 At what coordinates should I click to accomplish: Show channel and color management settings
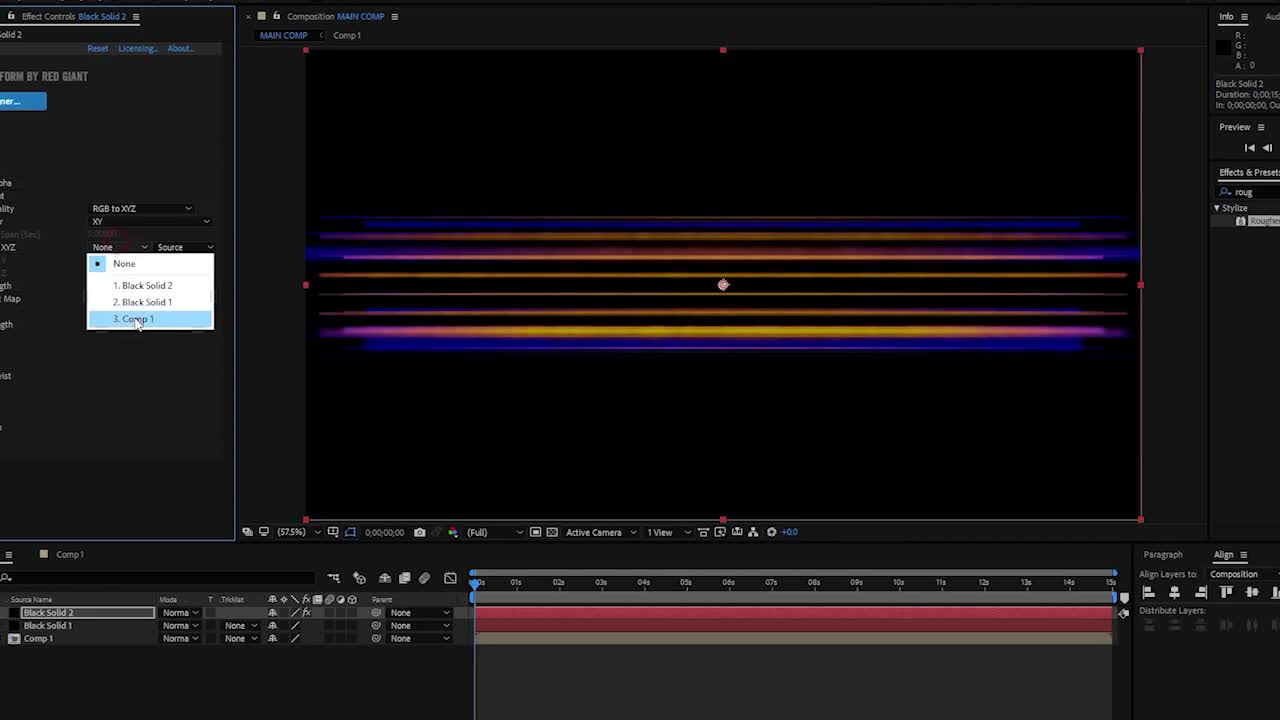click(x=453, y=532)
